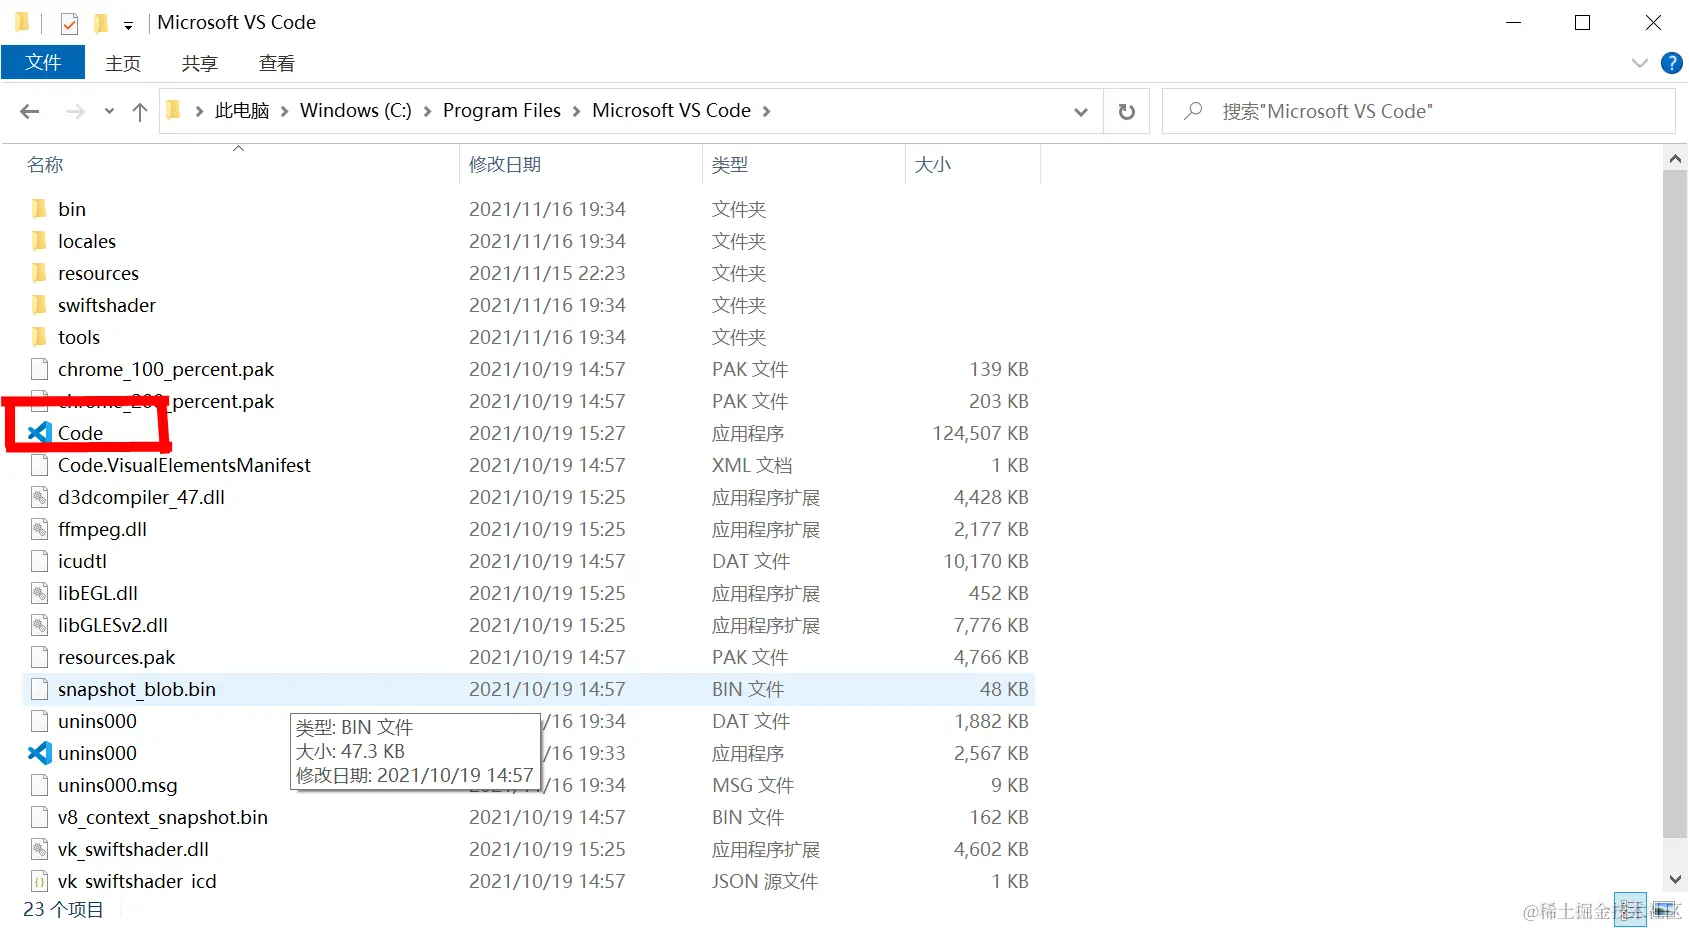Switch to the 查看 ribbon tab

(x=277, y=63)
